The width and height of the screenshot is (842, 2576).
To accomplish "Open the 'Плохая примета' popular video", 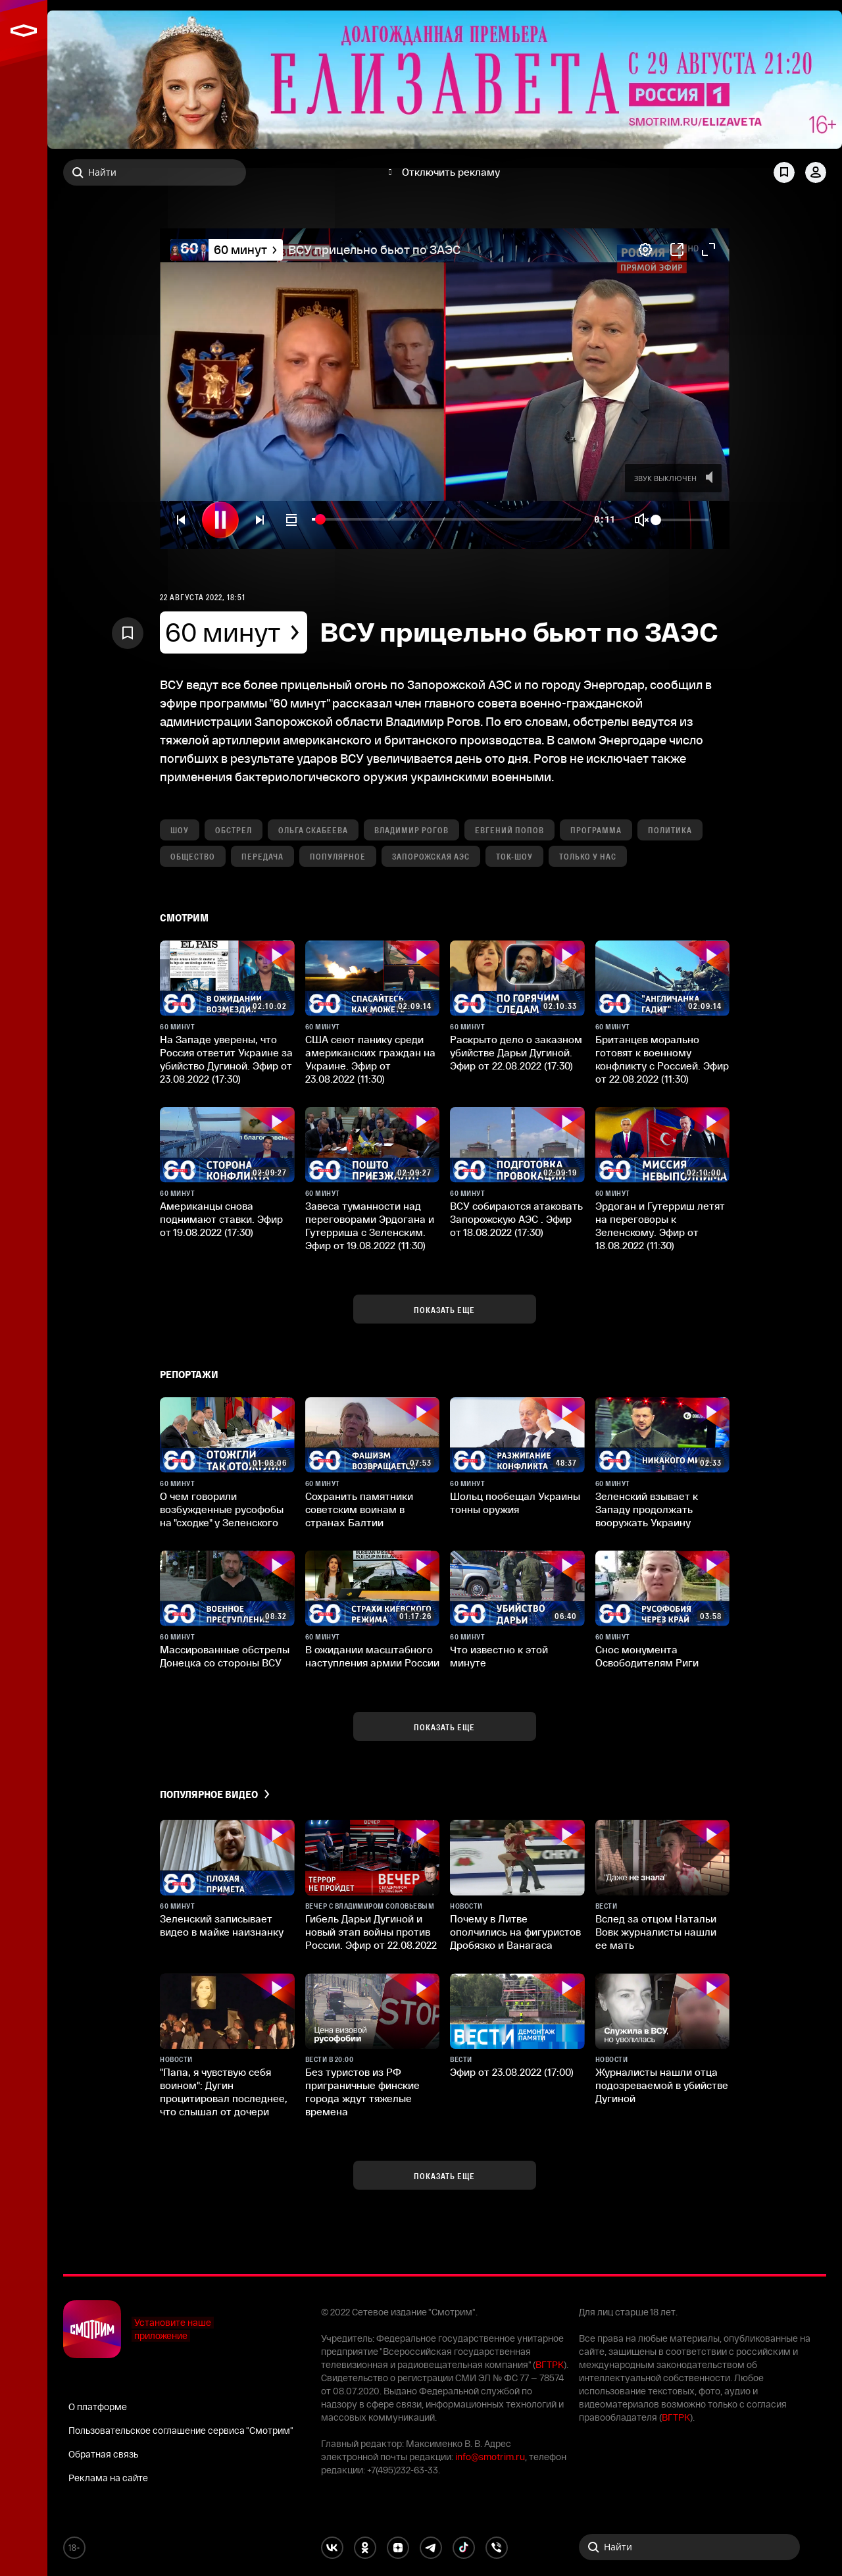I will tap(227, 1857).
